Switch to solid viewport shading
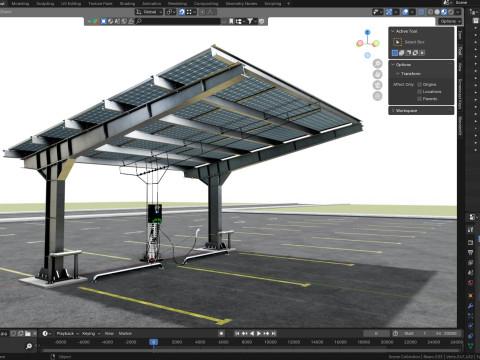Viewport: 480px width, 360px height. click(x=437, y=12)
